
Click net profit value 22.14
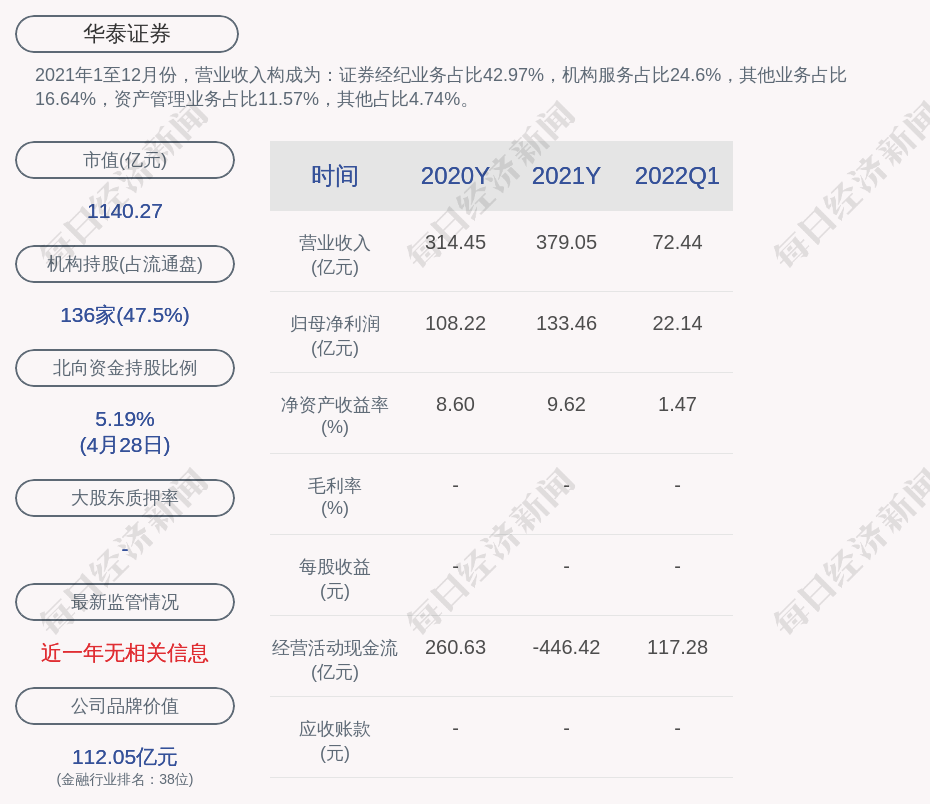[x=677, y=323]
